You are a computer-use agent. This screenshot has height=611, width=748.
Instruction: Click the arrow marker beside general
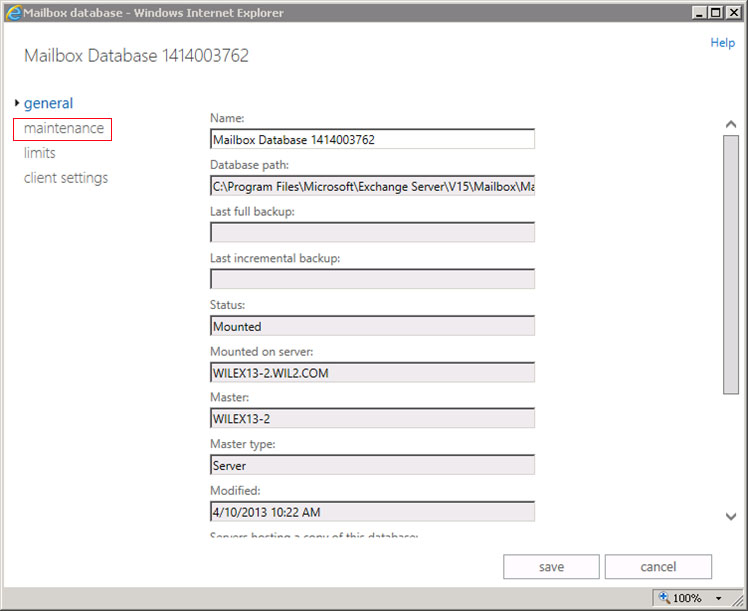pos(17,103)
